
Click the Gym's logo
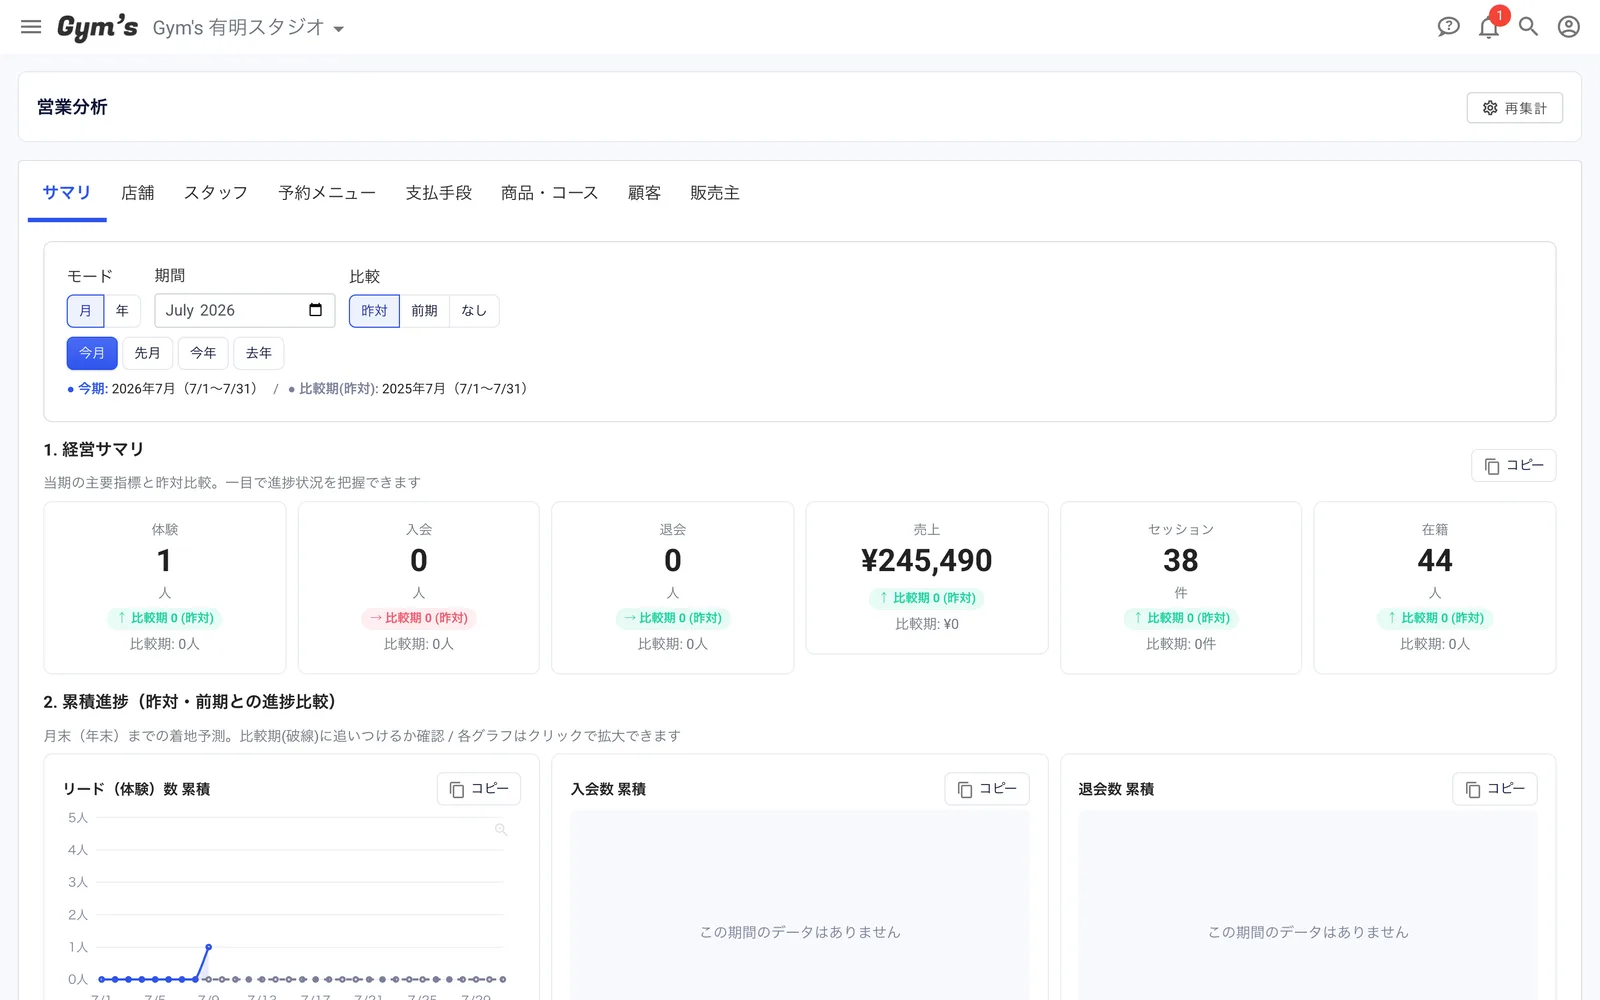97,27
